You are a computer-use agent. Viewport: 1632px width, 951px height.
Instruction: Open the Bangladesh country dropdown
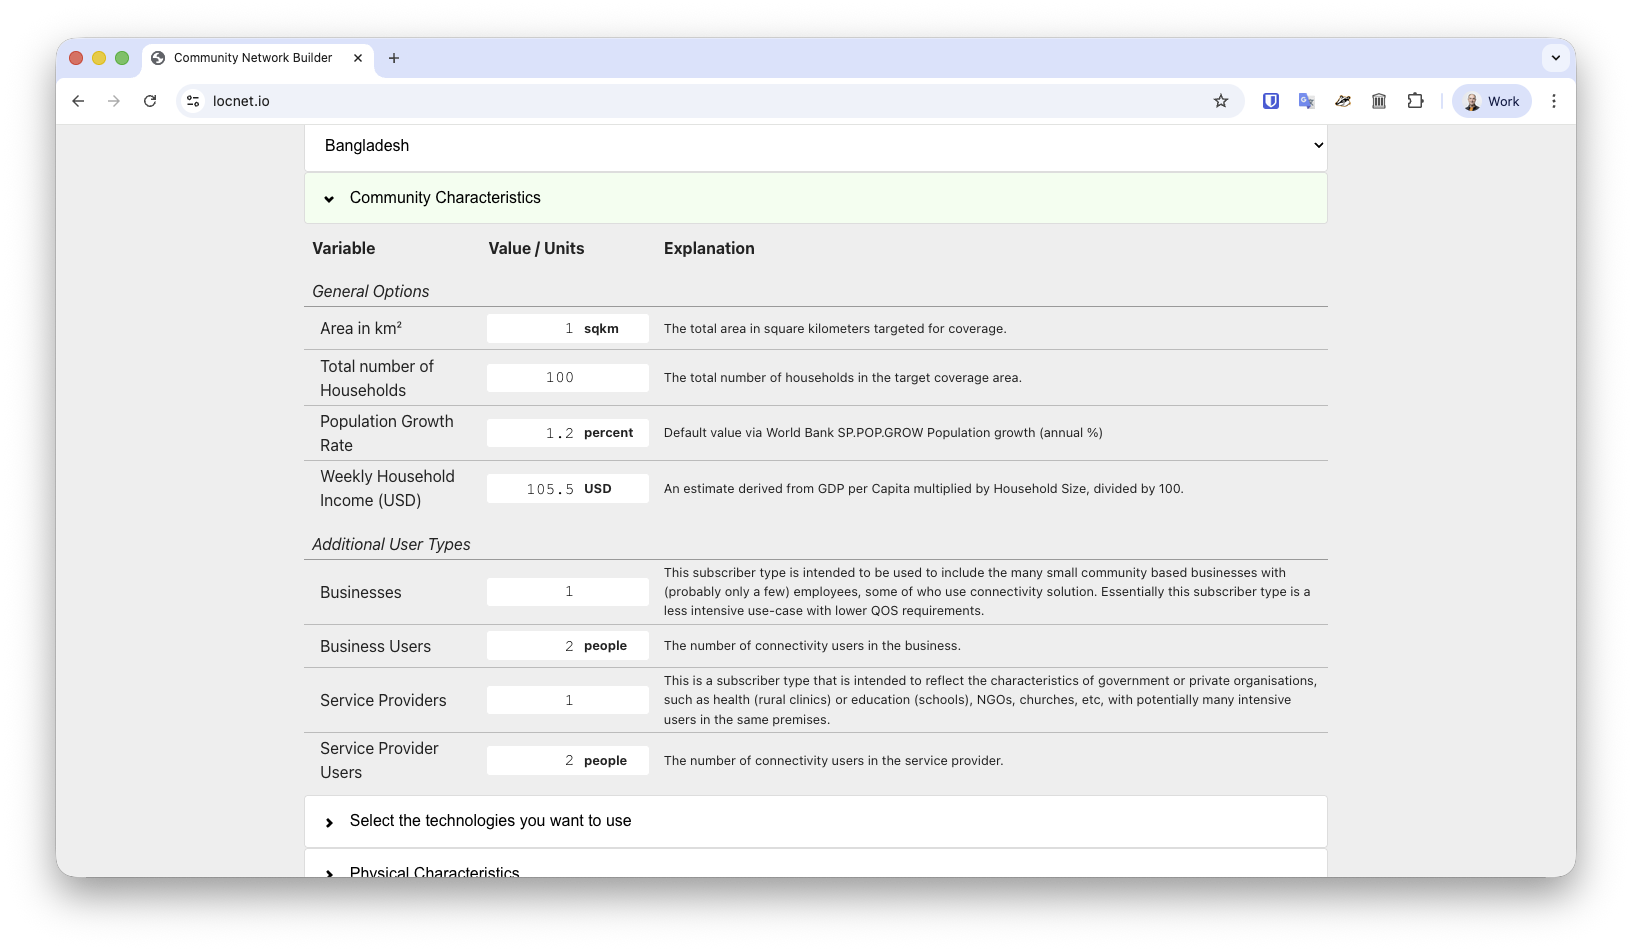click(x=815, y=146)
